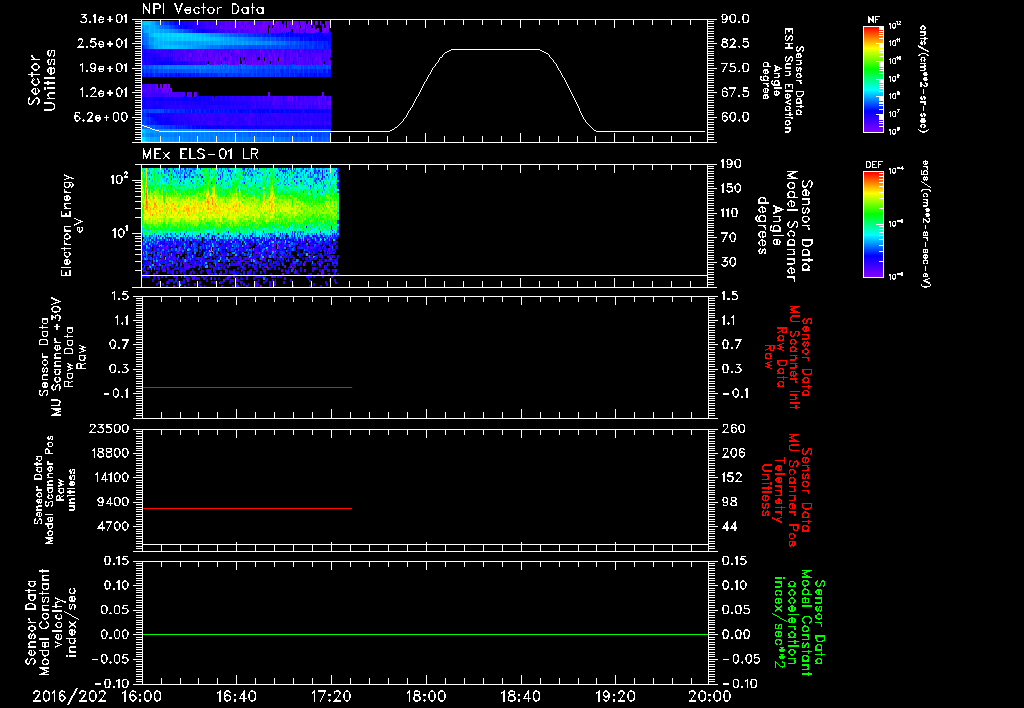
Task: Click the "MEx ELS-01 LR" panel title
Action: [200, 154]
